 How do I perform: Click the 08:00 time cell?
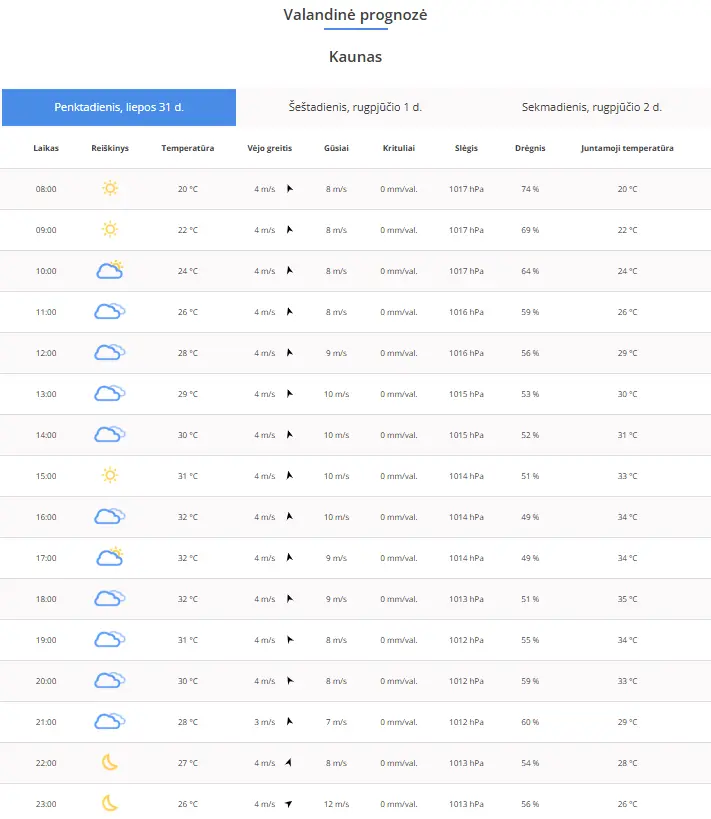tap(46, 189)
